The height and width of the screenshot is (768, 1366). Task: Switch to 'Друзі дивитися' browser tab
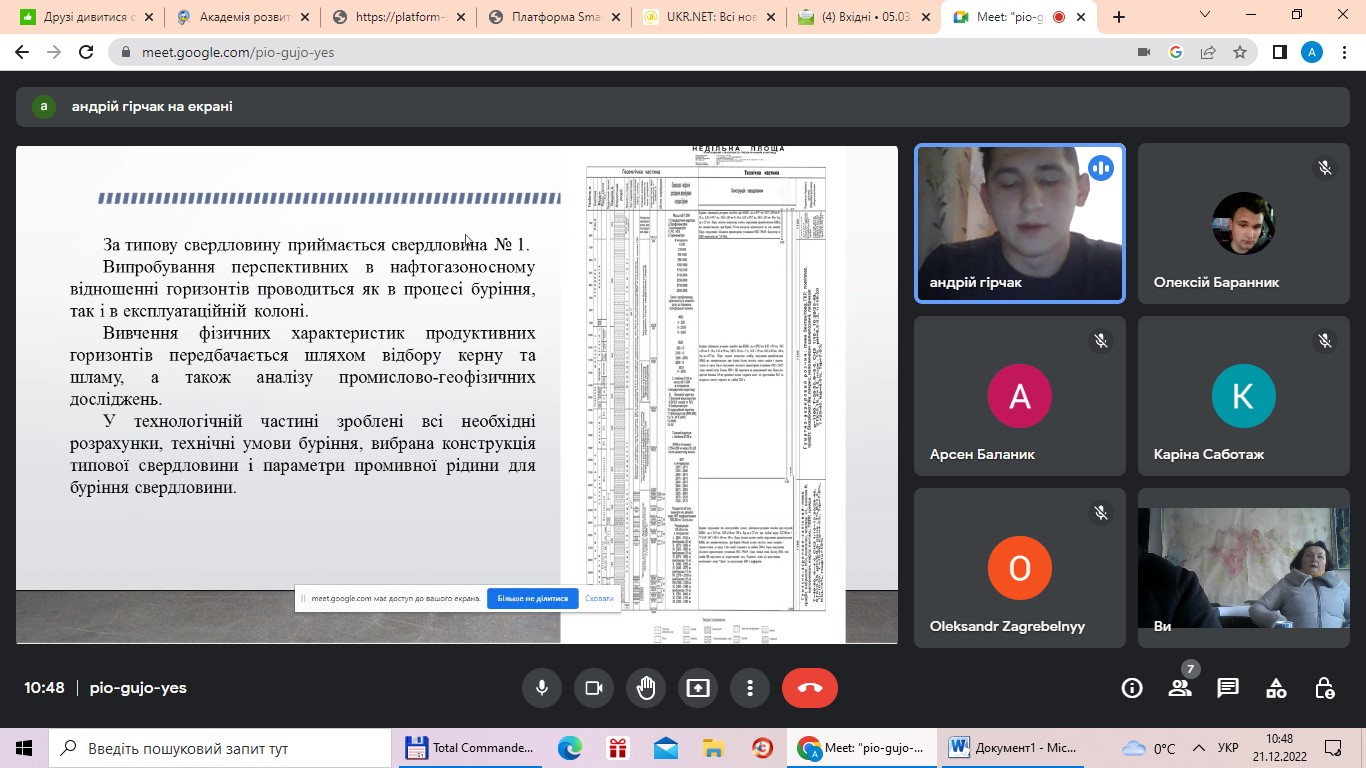[x=85, y=17]
